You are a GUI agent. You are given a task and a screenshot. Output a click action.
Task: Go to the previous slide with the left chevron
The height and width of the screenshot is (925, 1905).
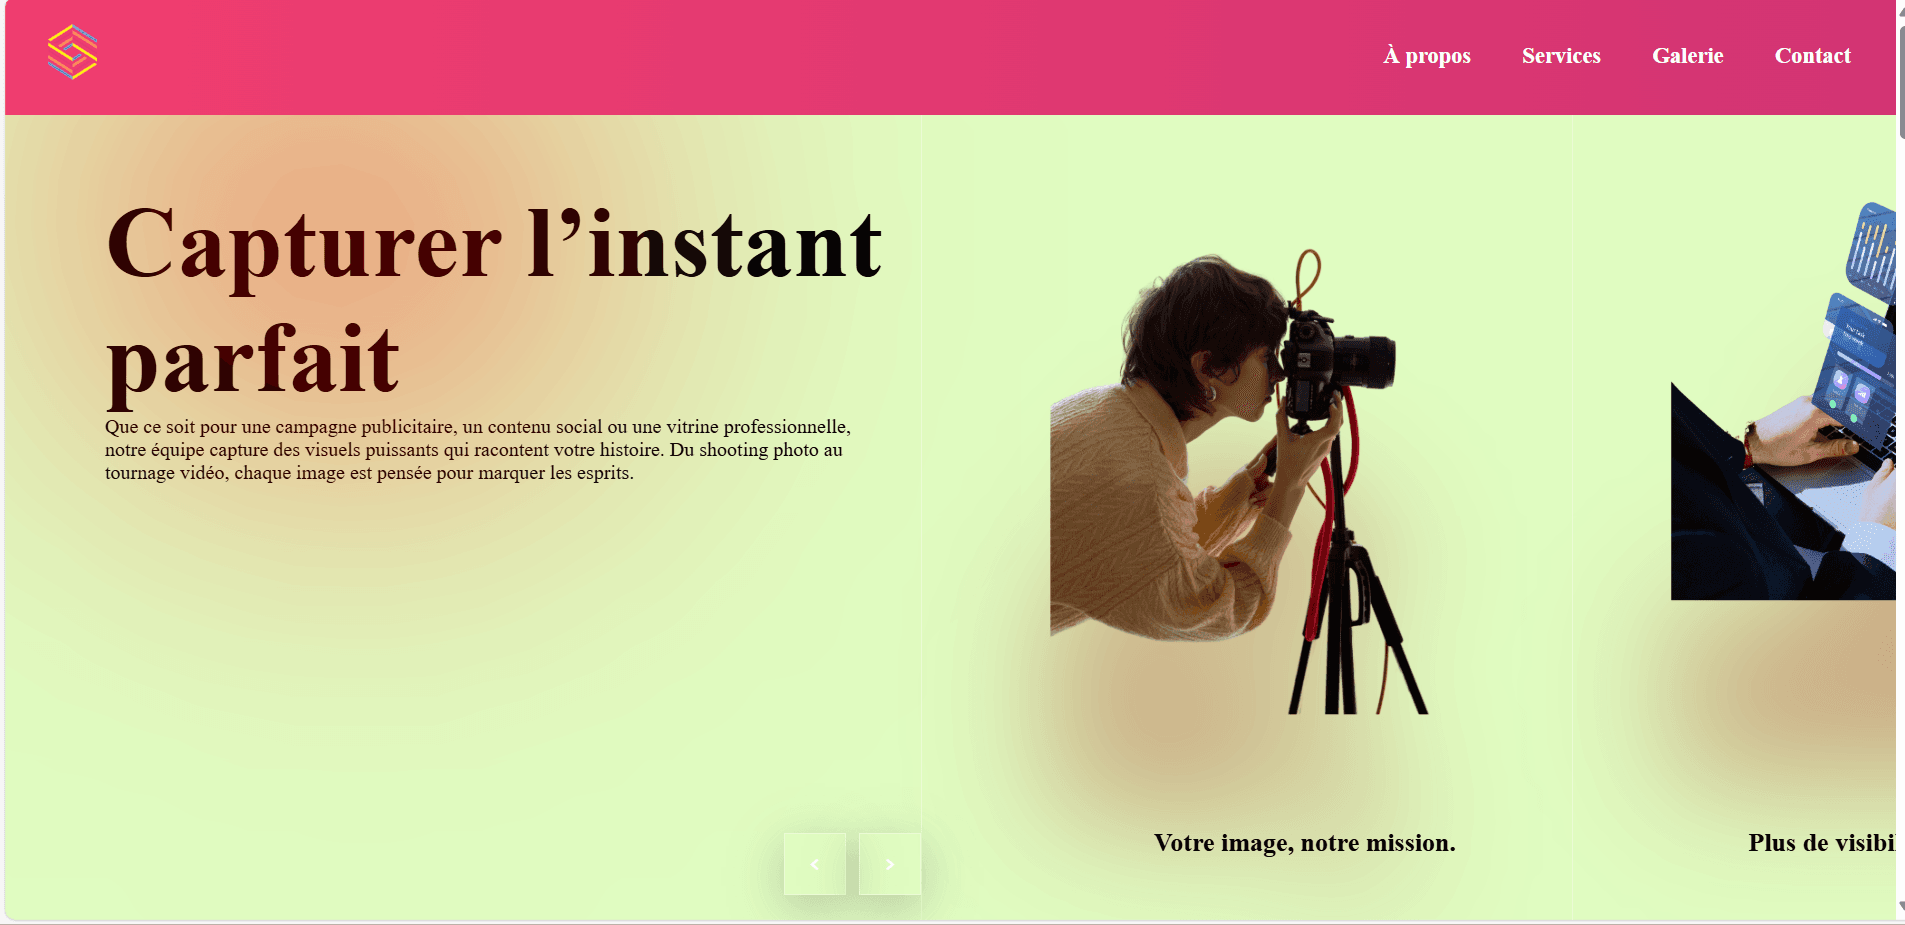pyautogui.click(x=815, y=864)
